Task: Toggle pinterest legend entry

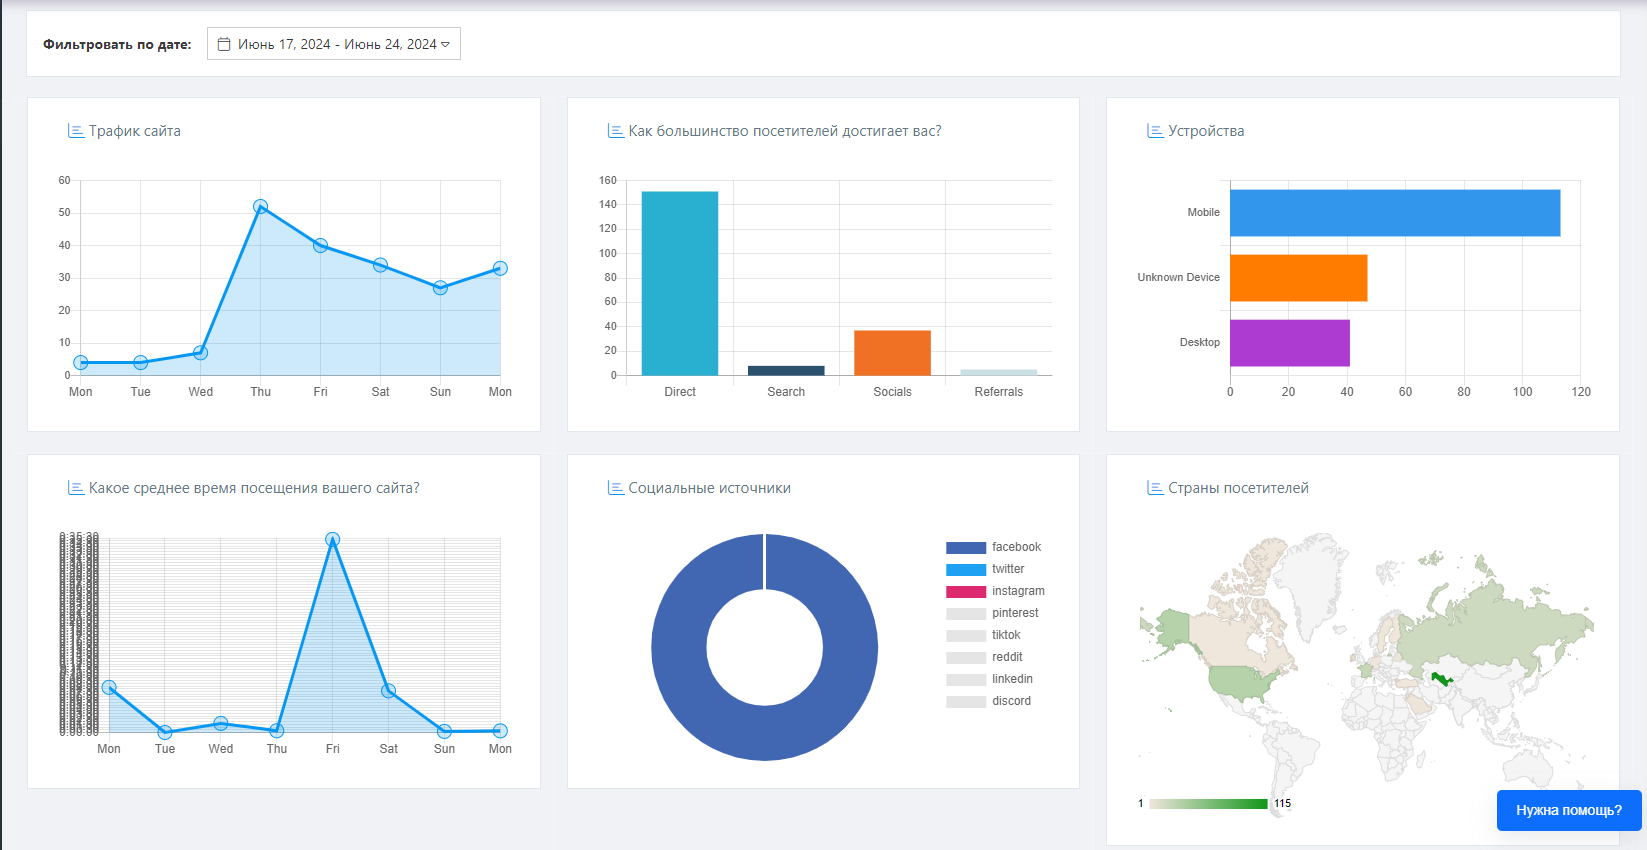Action: [x=992, y=613]
